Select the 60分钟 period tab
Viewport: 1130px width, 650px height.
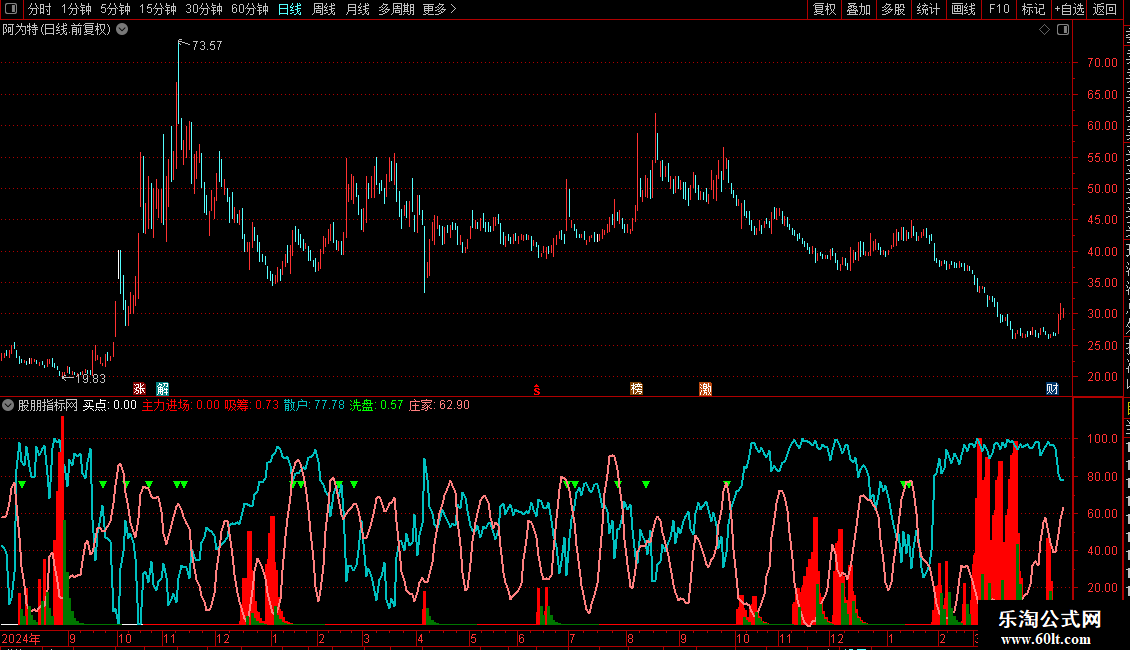pyautogui.click(x=250, y=9)
